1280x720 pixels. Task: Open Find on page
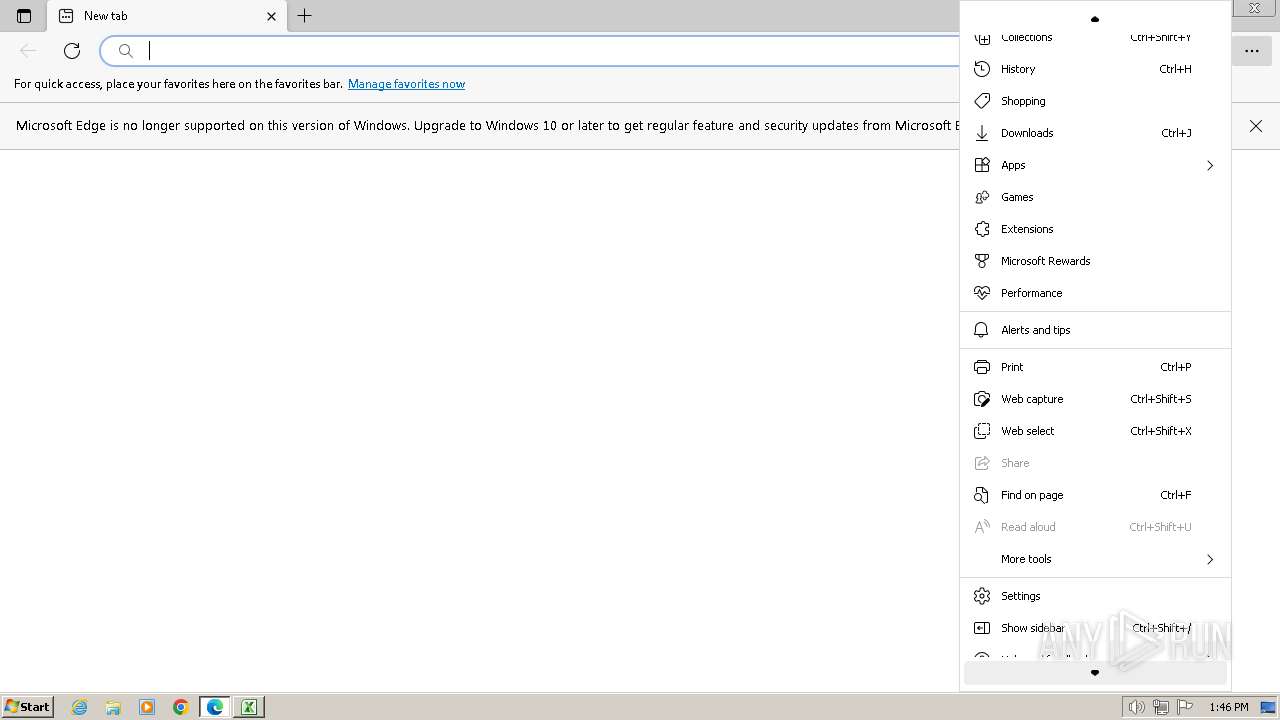pos(1095,495)
